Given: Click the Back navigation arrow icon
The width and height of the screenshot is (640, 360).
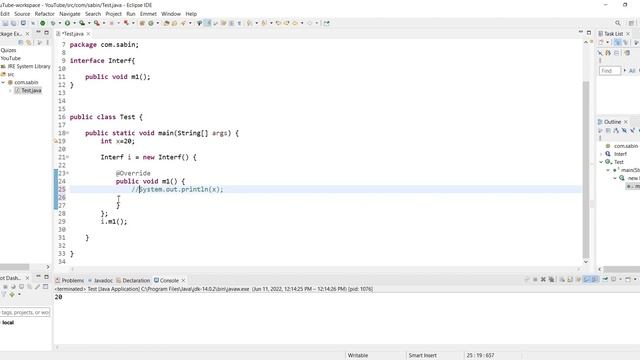Looking at the screenshot, I should [295, 23].
